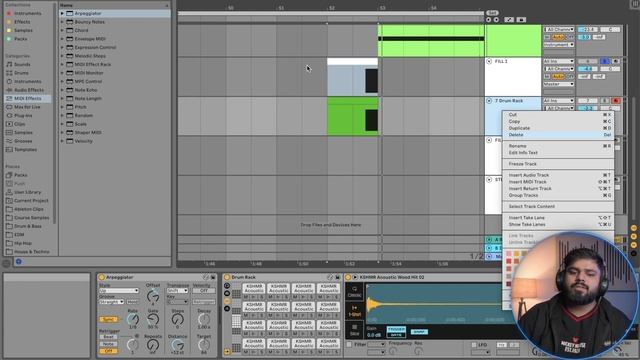
Task: Expand the Chord folder in browser
Action: pyautogui.click(x=62, y=30)
